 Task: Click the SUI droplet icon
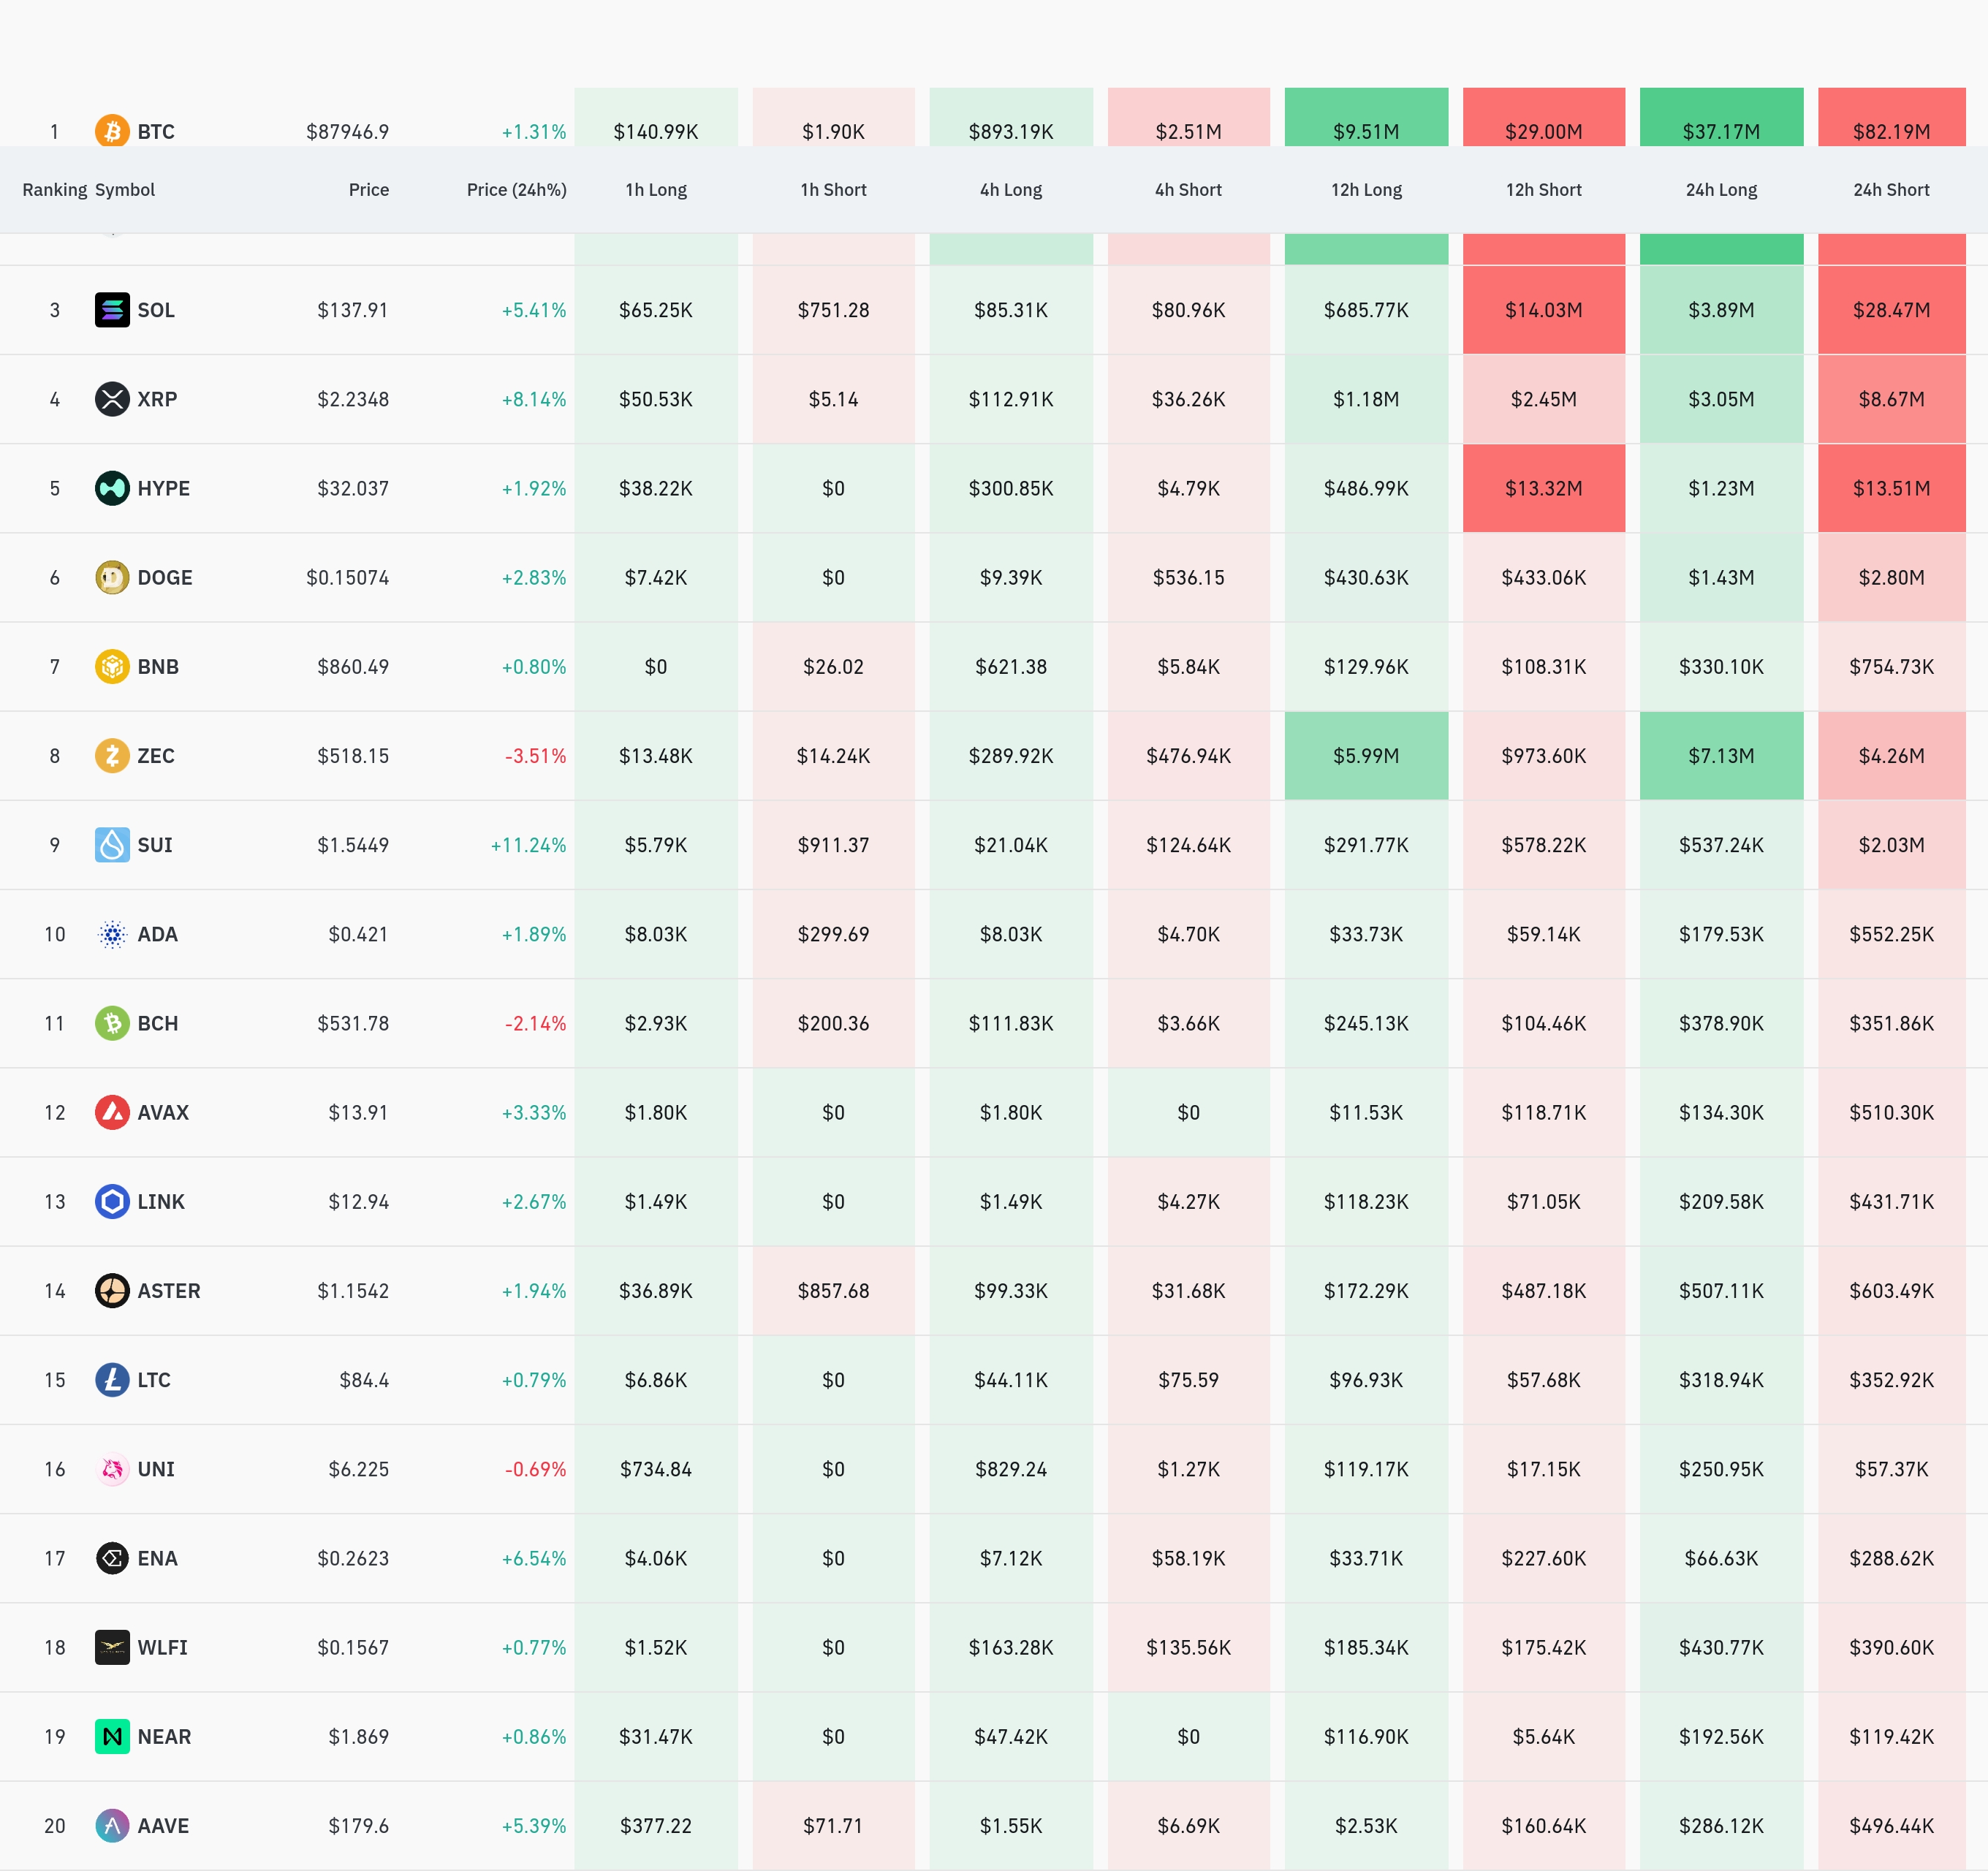112,845
